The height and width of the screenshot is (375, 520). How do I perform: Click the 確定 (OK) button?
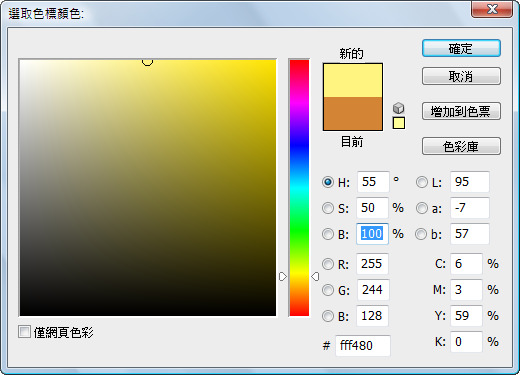coord(461,48)
